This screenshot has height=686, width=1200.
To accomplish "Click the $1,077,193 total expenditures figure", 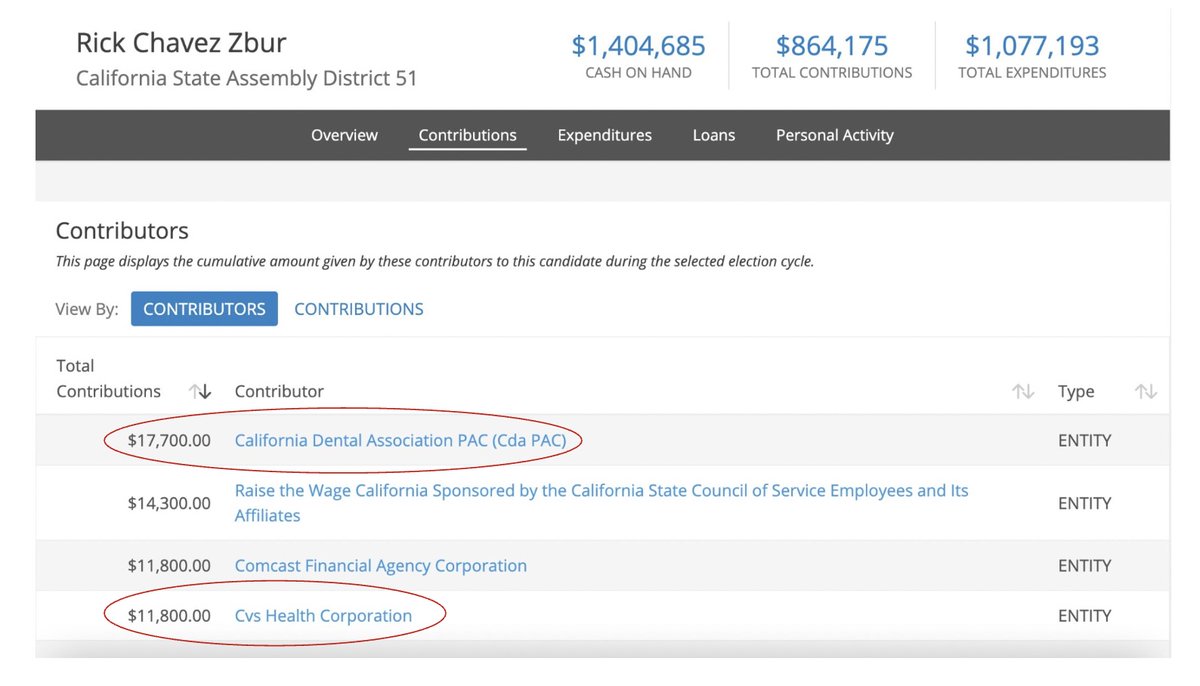I will click(x=1032, y=46).
